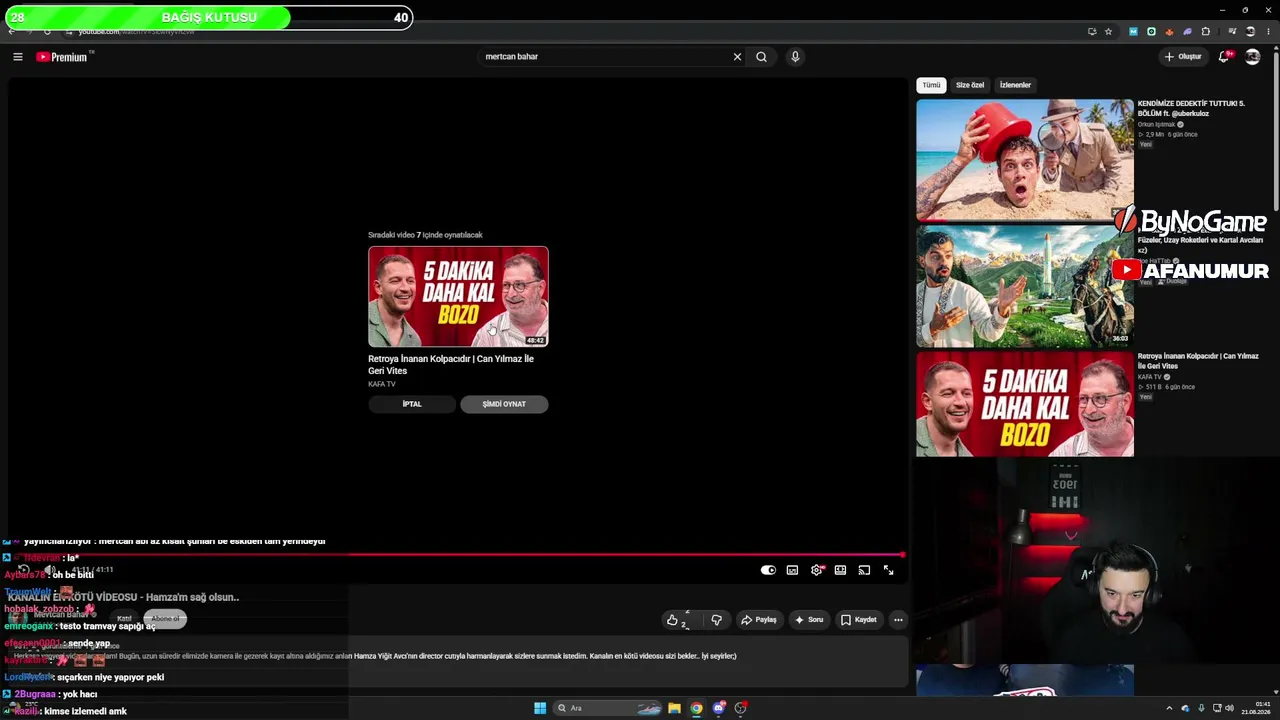Screen dimensions: 1280x720
Task: Open the mountain landscape sidebar video thumbnail
Action: click(1025, 286)
